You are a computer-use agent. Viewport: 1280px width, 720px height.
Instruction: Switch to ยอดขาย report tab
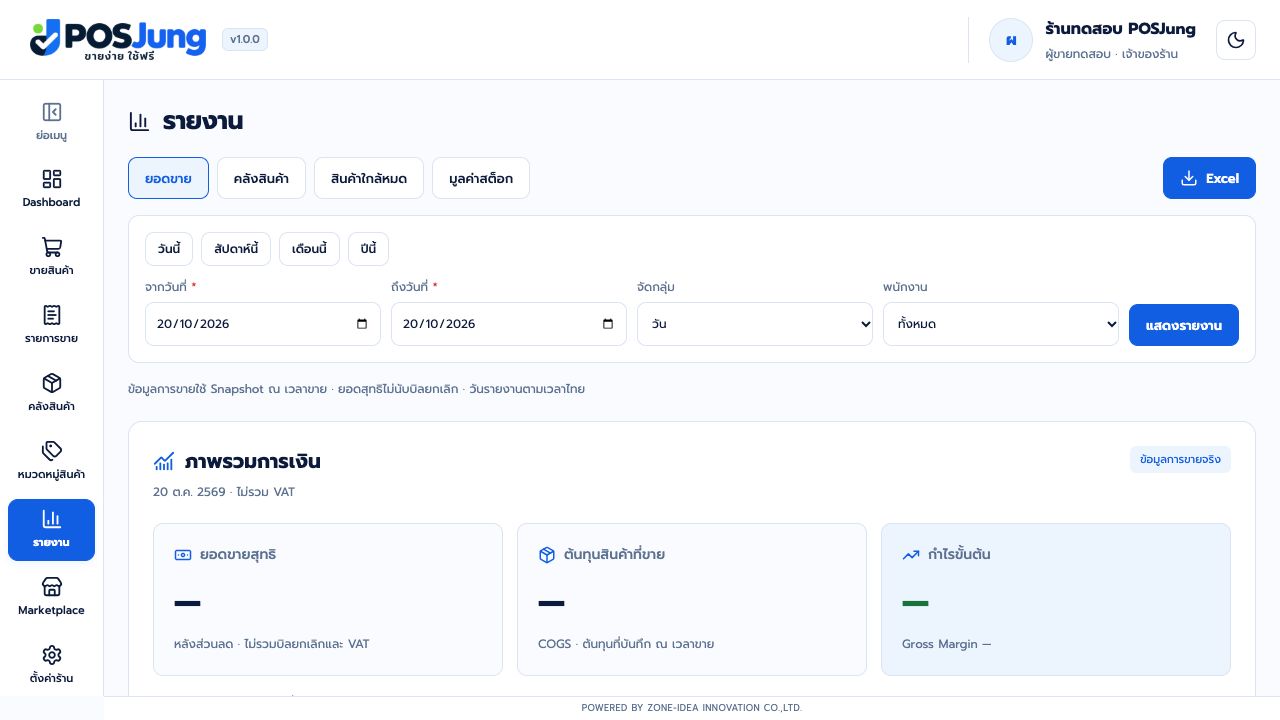coord(168,178)
